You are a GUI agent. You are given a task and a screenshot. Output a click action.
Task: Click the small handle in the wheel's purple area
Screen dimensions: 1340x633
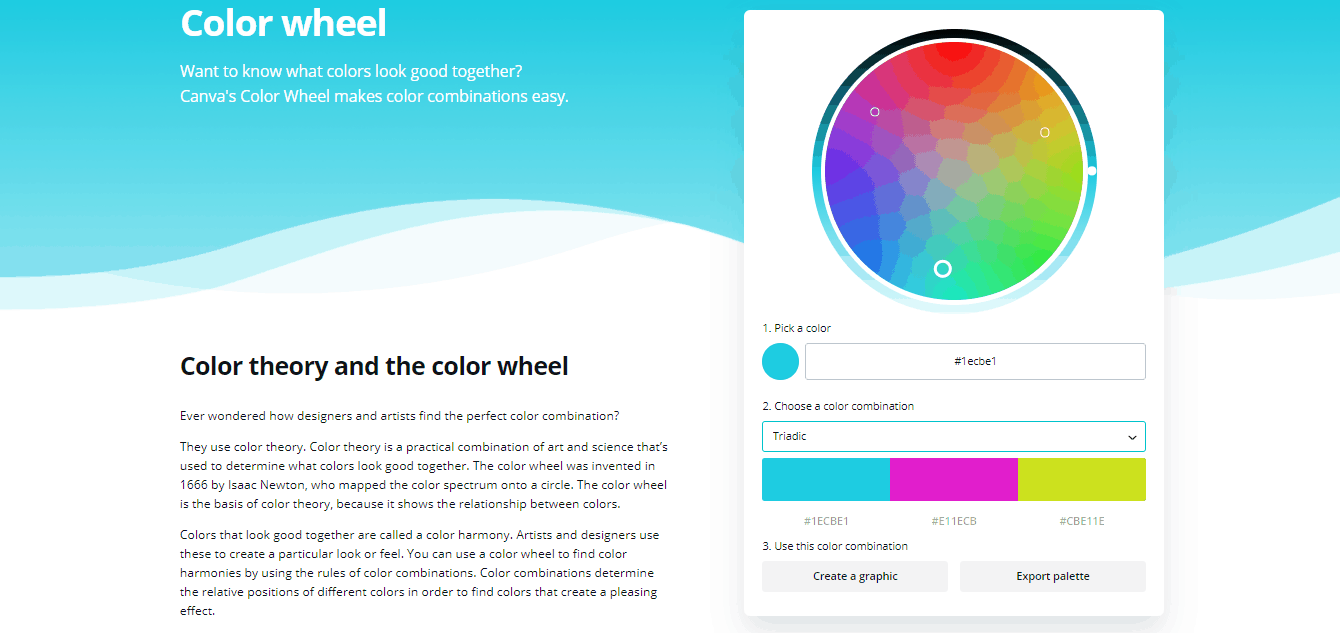(875, 112)
